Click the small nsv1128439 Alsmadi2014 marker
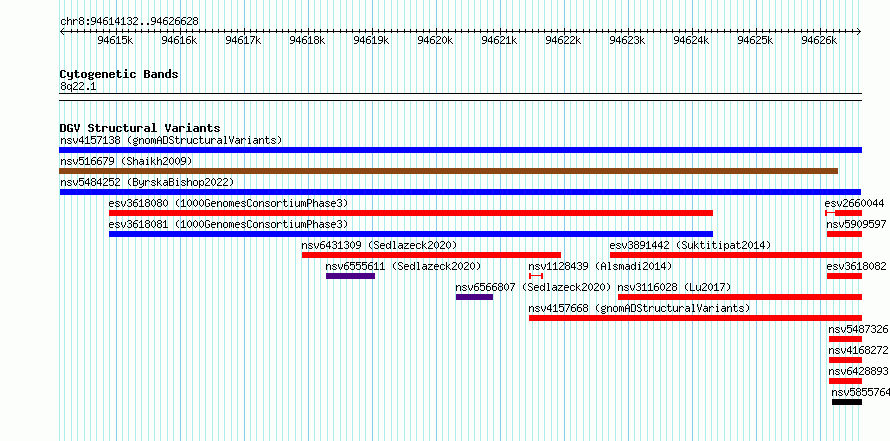Image resolution: width=890 pixels, height=441 pixels. (x=536, y=276)
